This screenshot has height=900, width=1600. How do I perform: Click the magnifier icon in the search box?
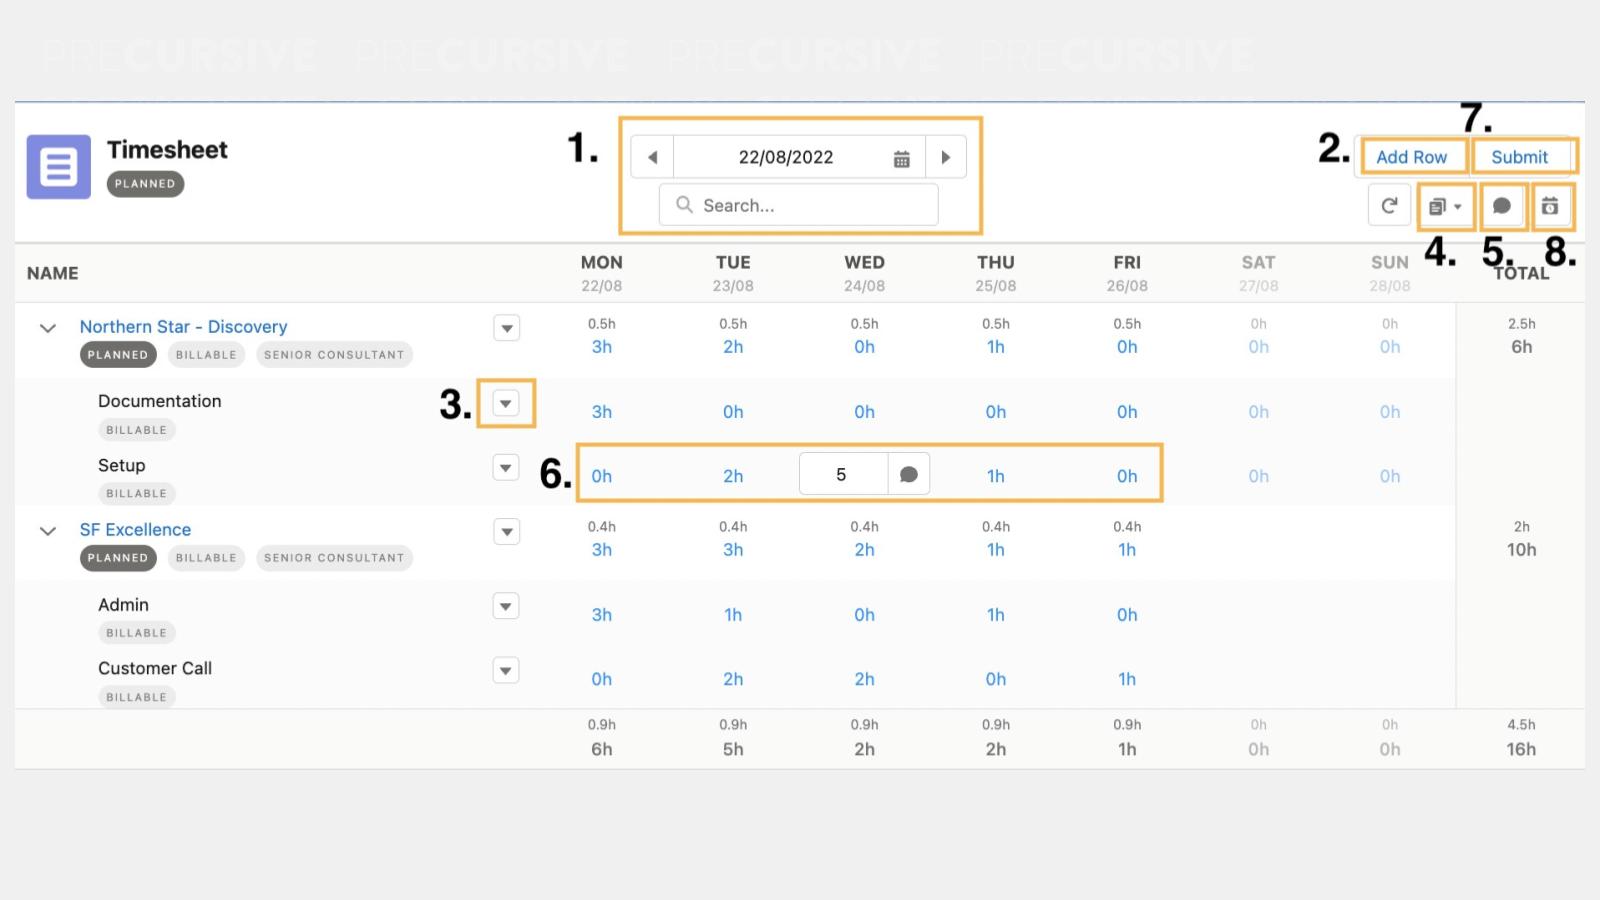pyautogui.click(x=684, y=204)
